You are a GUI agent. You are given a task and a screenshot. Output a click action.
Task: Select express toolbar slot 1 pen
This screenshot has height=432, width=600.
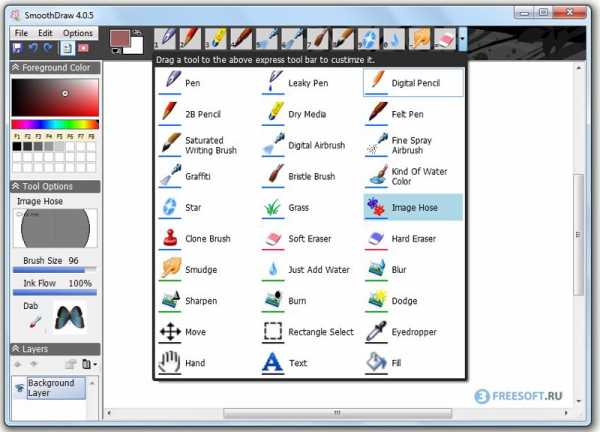[x=165, y=39]
